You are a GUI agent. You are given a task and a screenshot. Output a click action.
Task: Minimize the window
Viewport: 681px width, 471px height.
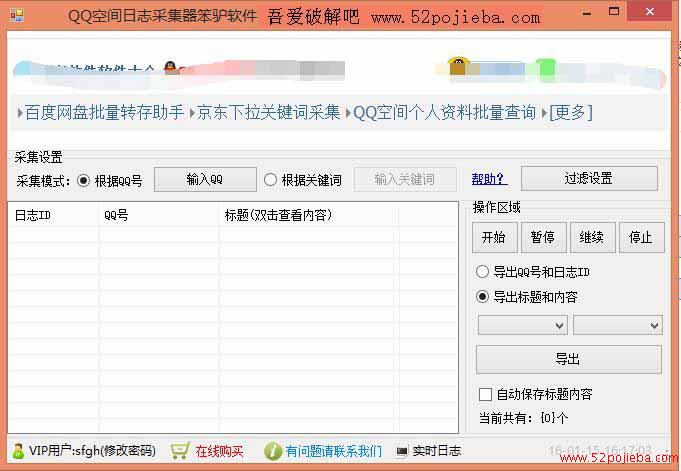tap(587, 13)
